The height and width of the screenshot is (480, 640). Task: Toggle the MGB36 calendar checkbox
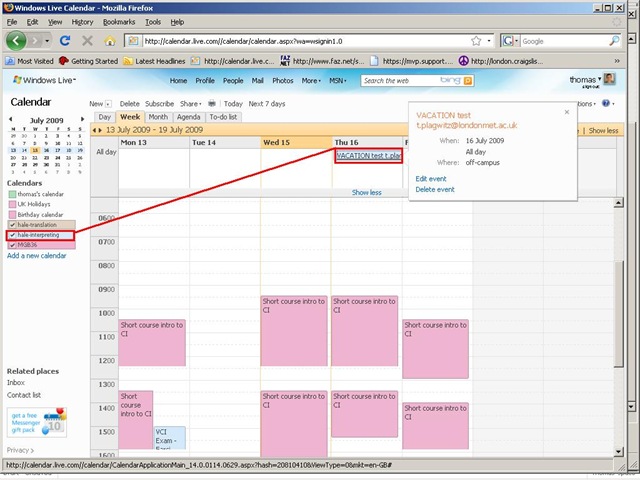(x=11, y=245)
